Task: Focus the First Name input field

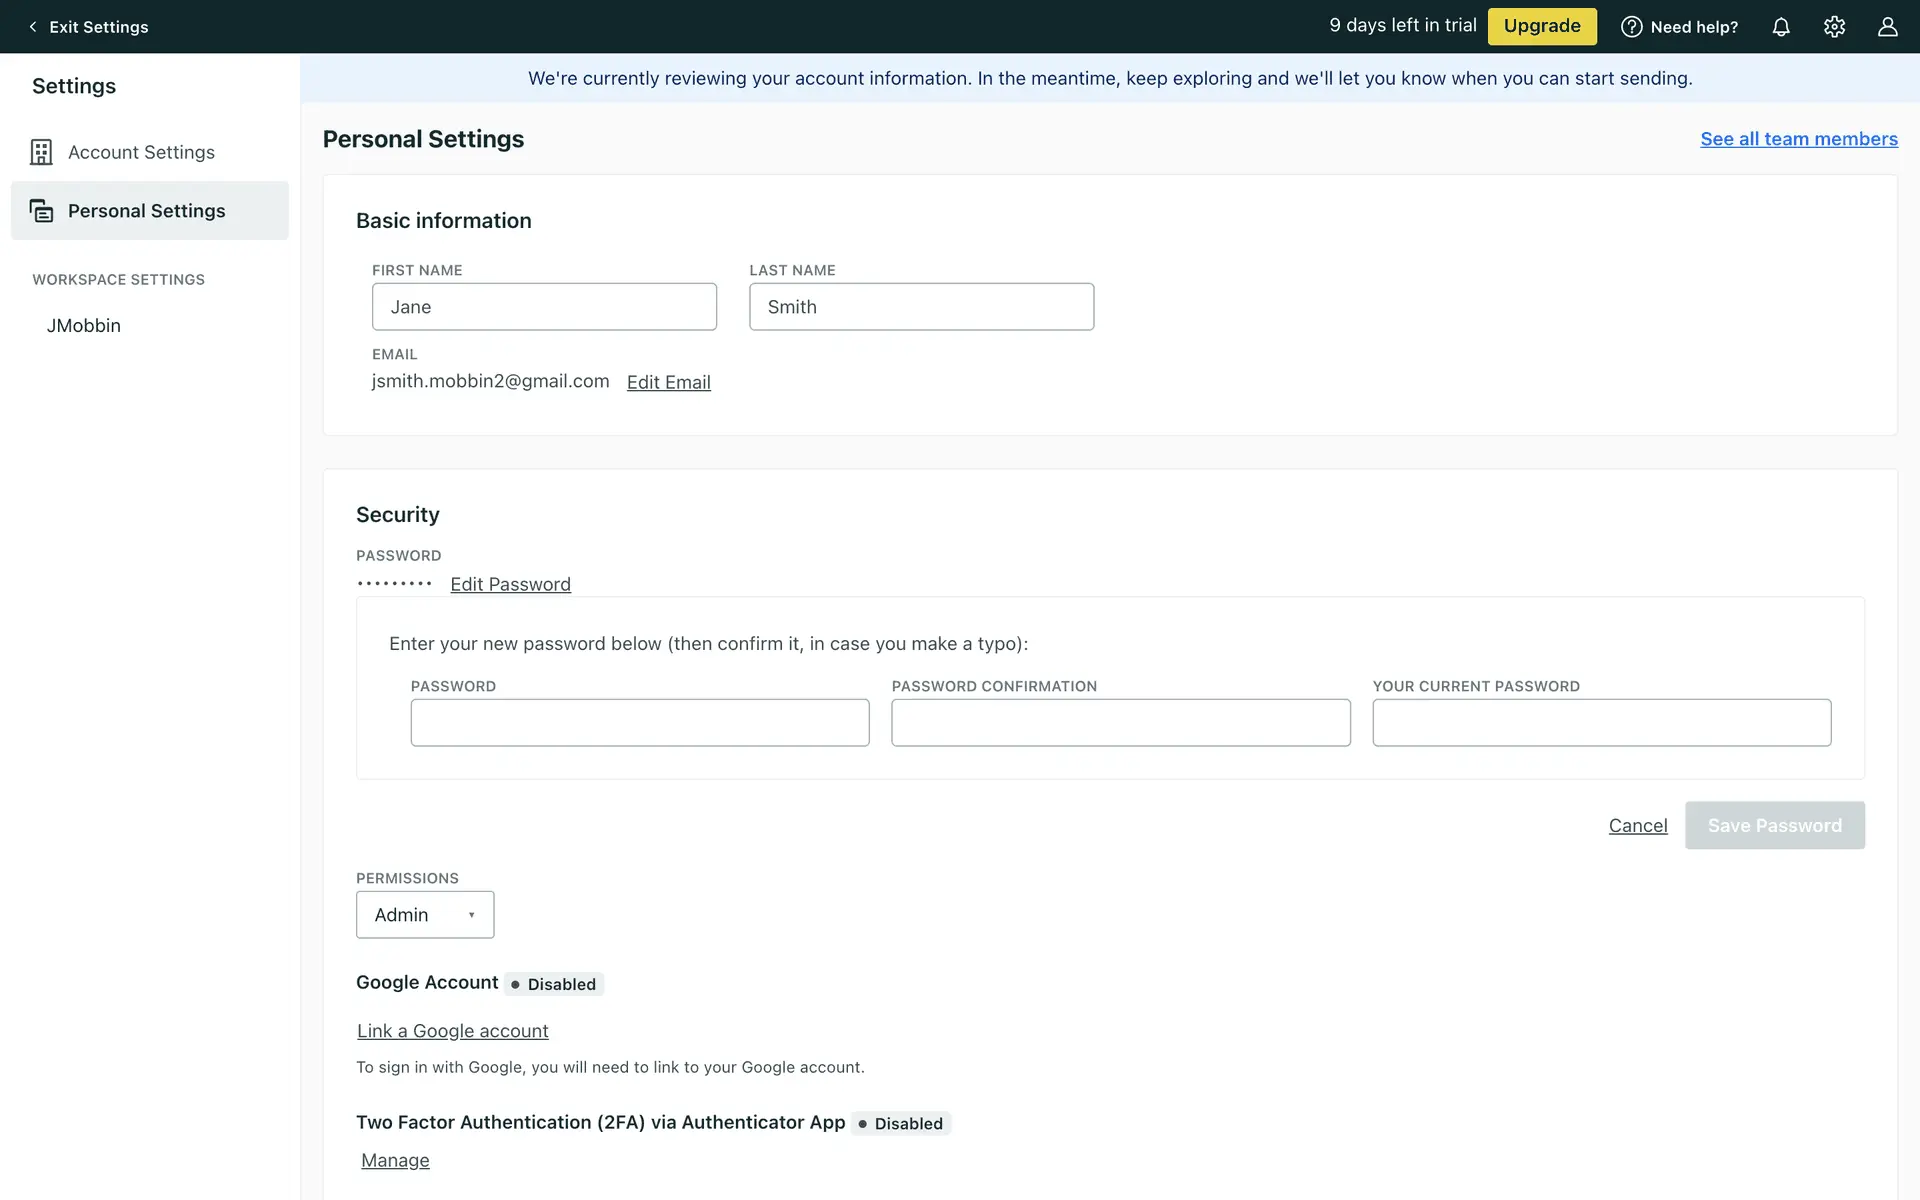Action: coord(544,307)
